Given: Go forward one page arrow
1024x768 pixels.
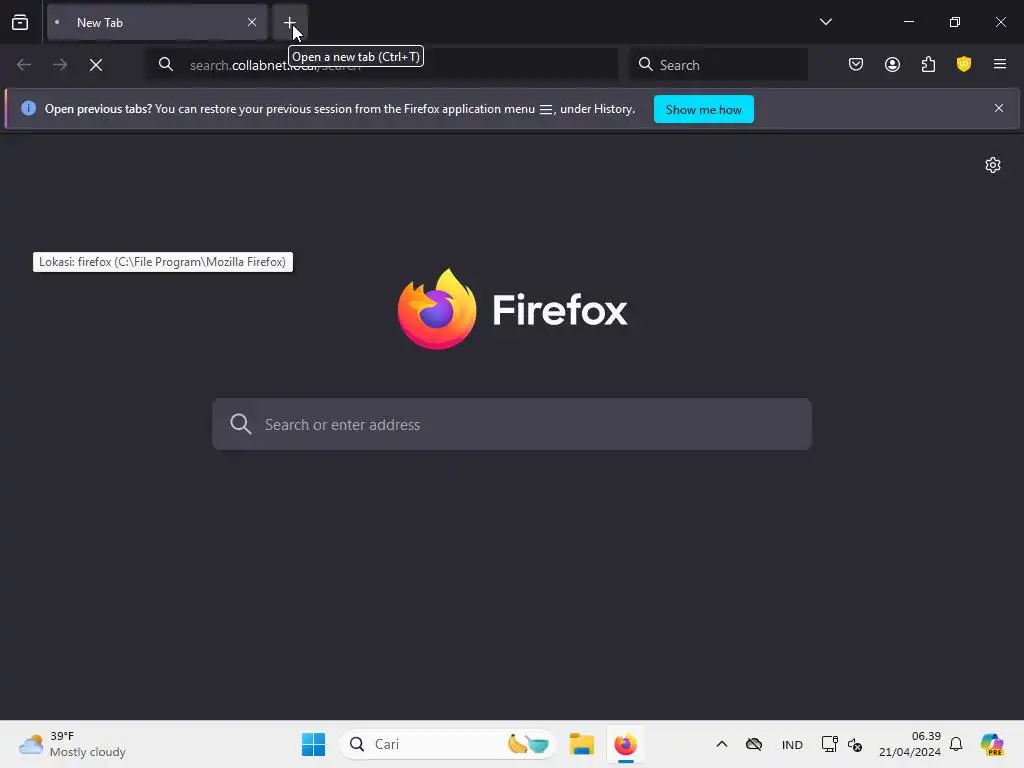Looking at the screenshot, I should coord(60,65).
